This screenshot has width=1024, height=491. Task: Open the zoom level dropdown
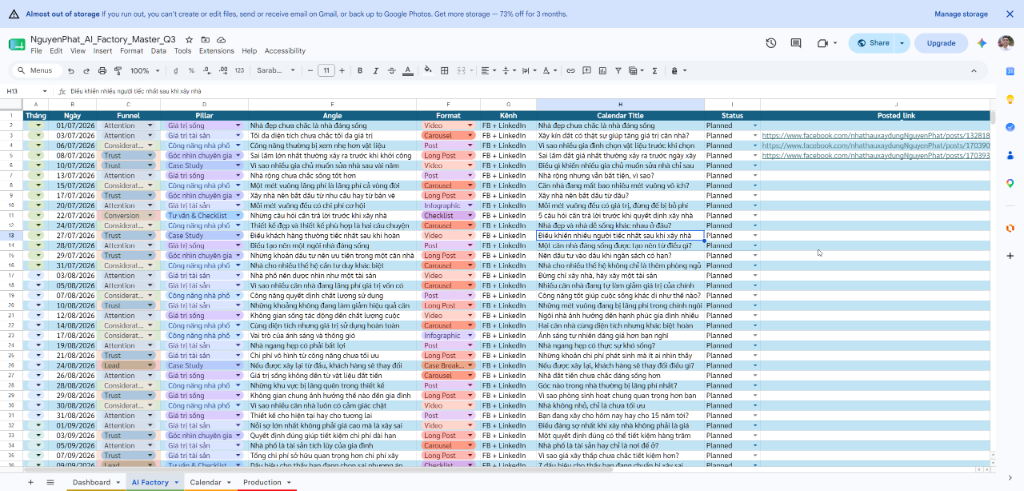(x=144, y=71)
